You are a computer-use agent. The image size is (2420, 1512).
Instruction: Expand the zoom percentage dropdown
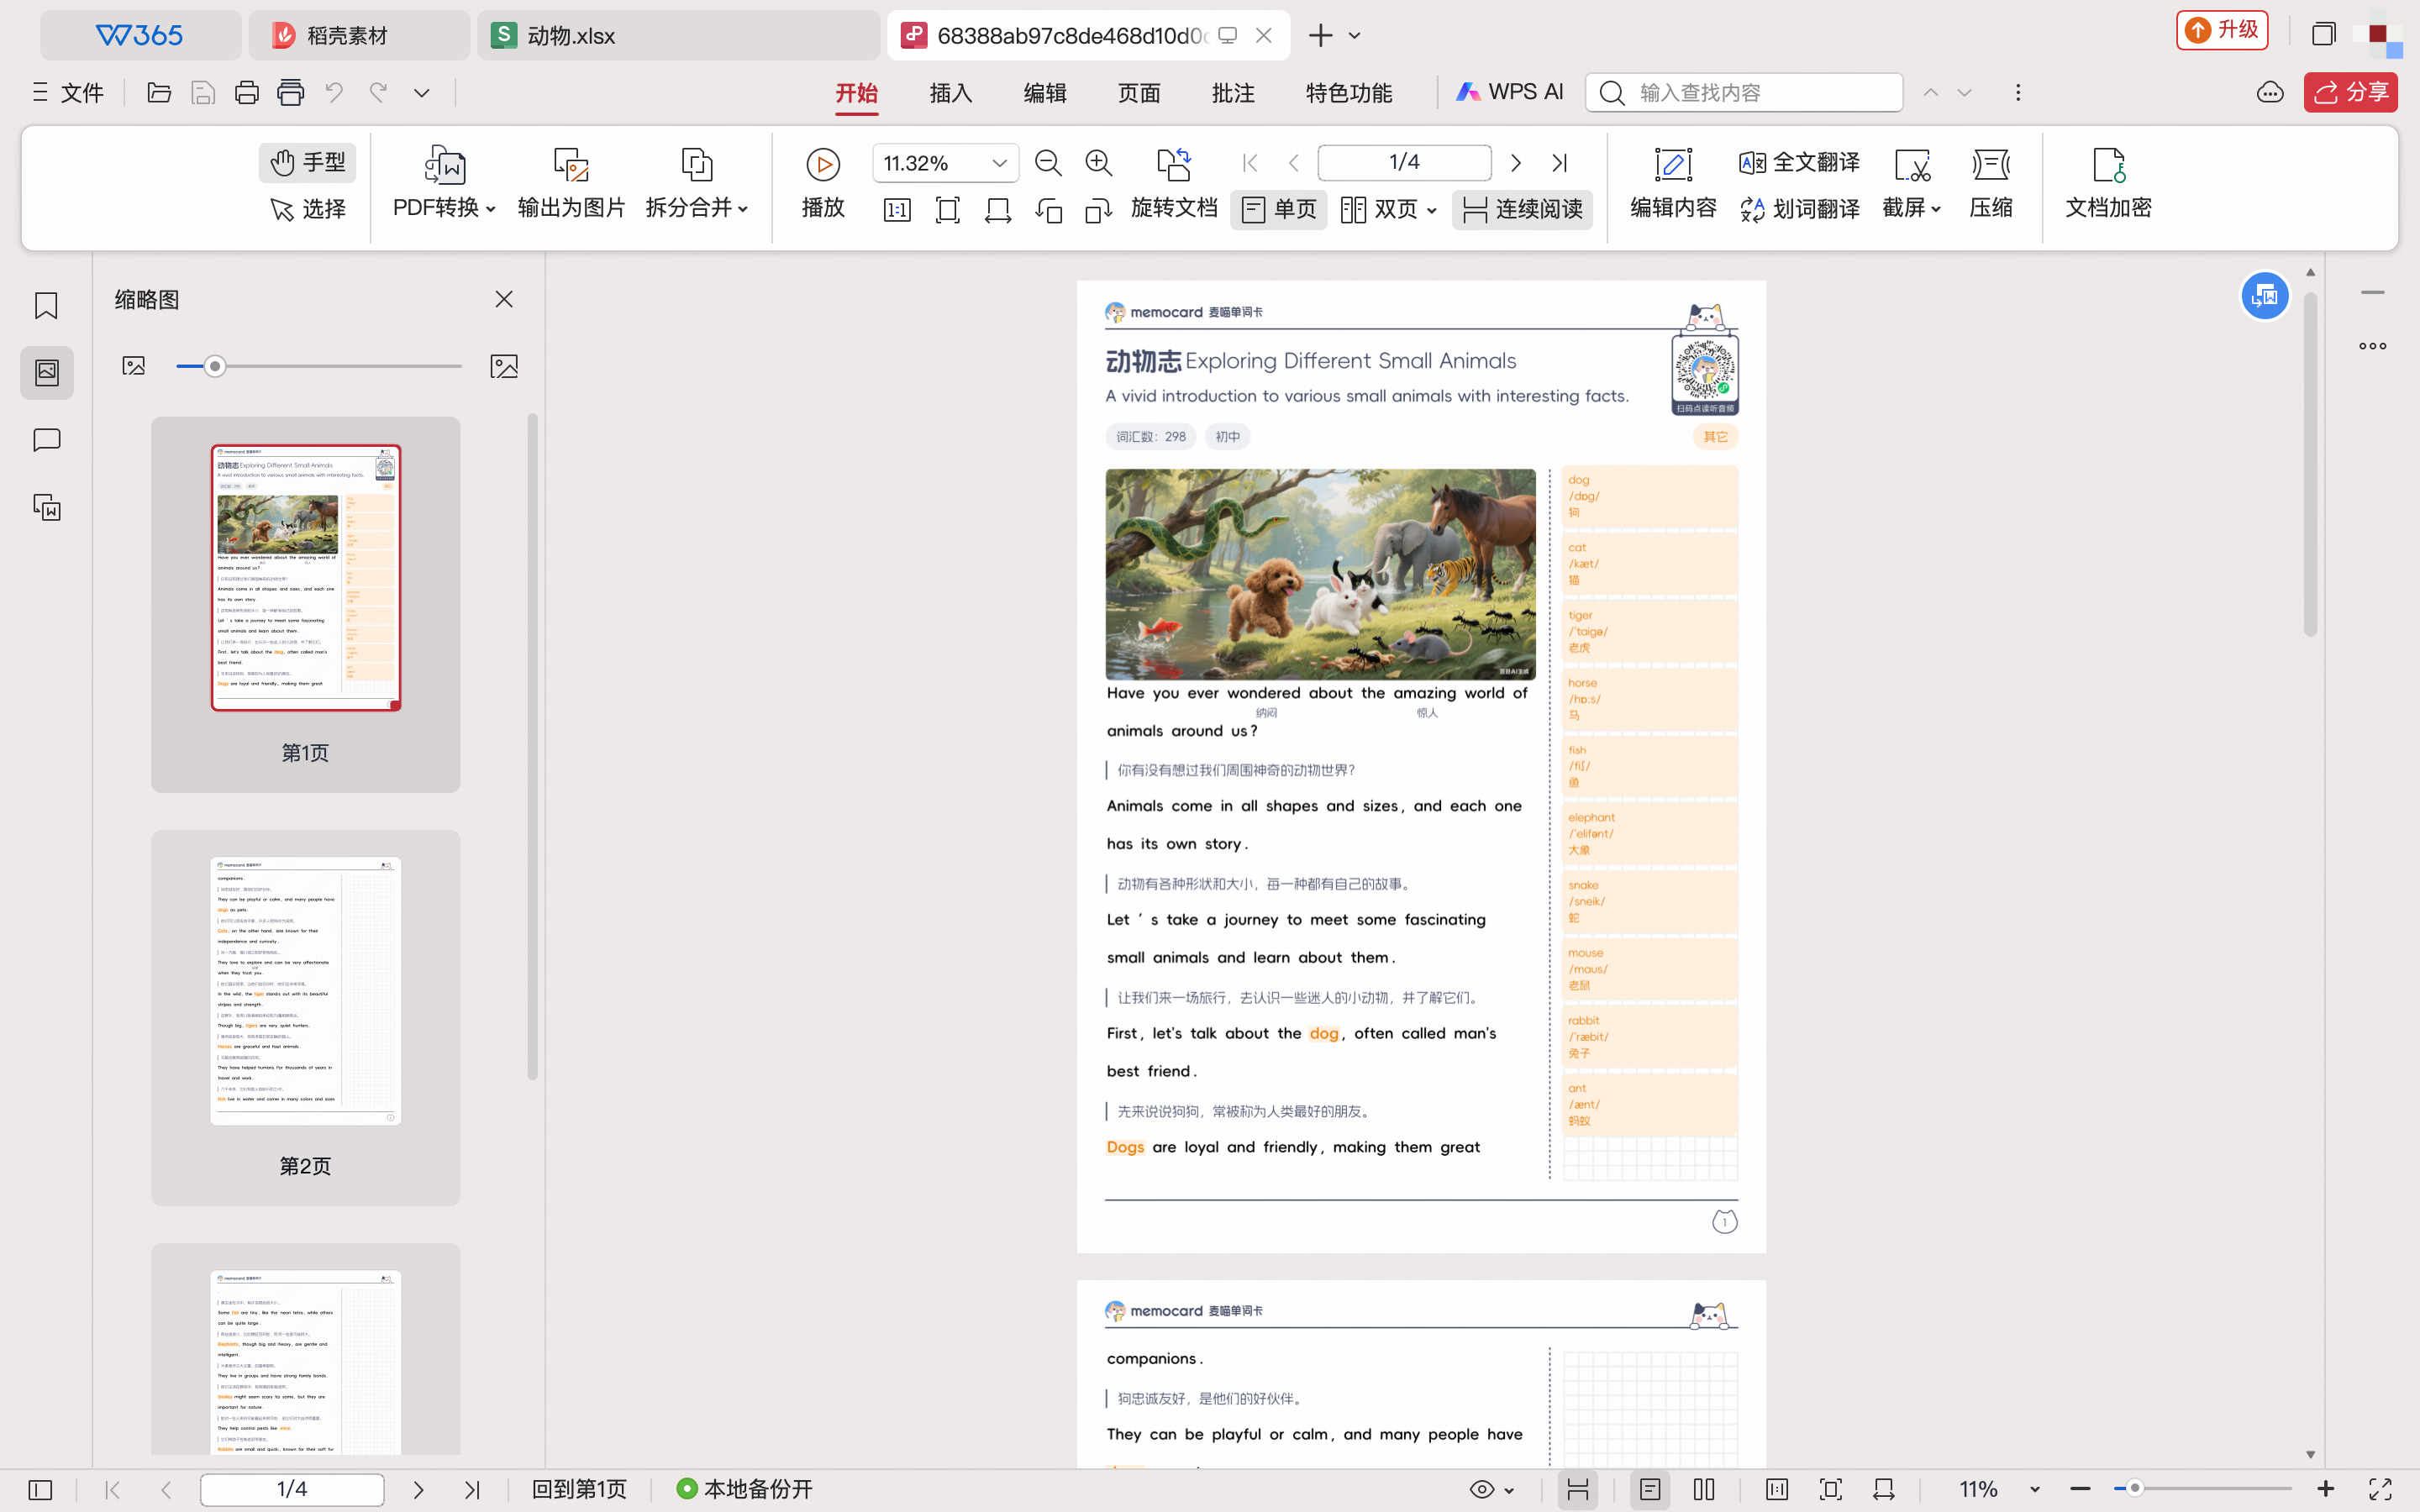click(999, 163)
